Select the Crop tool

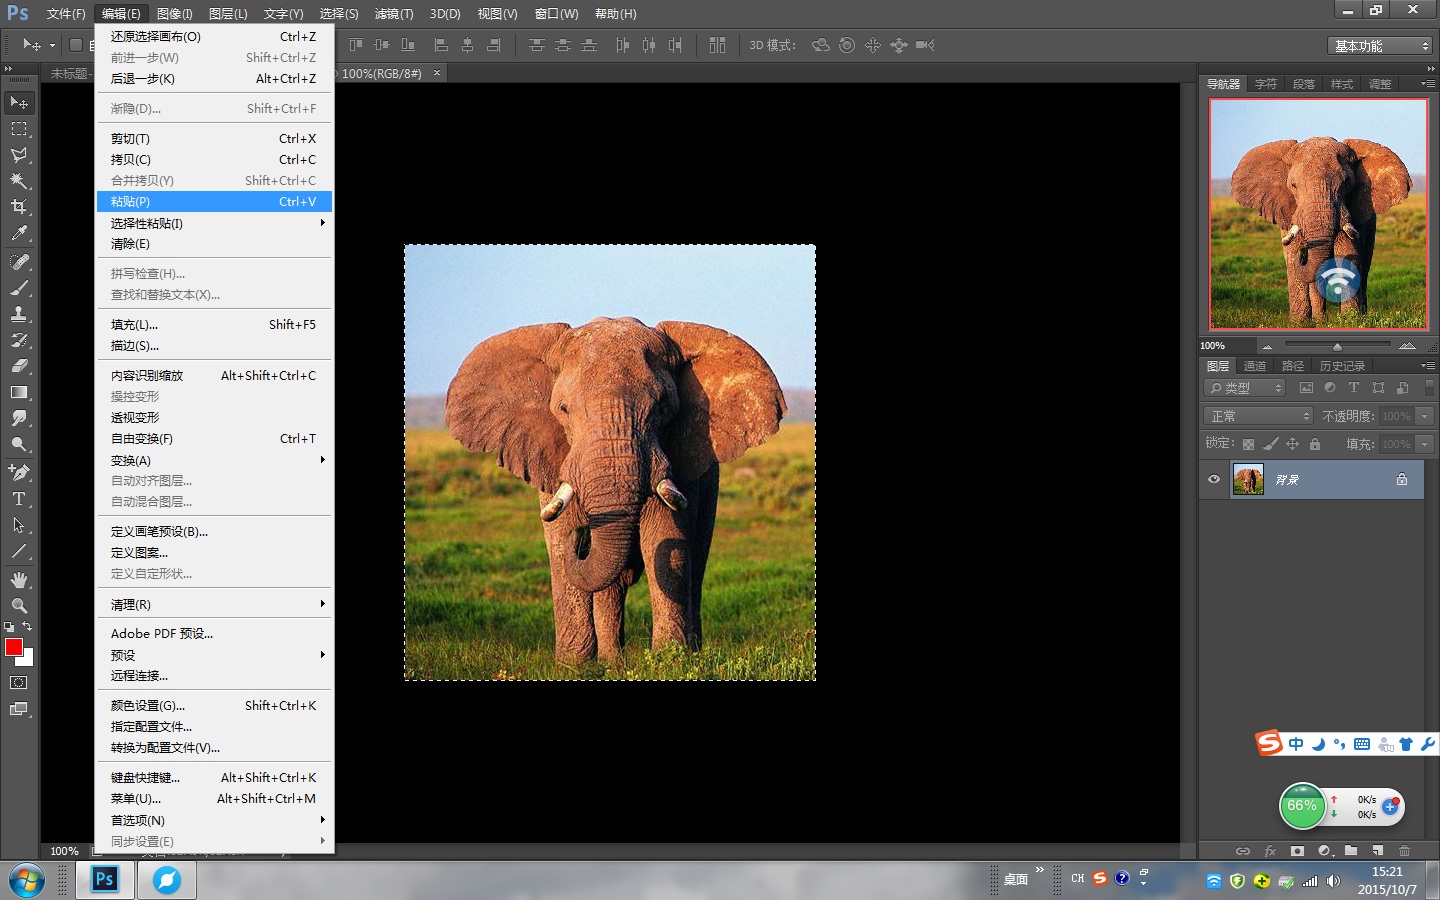[19, 207]
